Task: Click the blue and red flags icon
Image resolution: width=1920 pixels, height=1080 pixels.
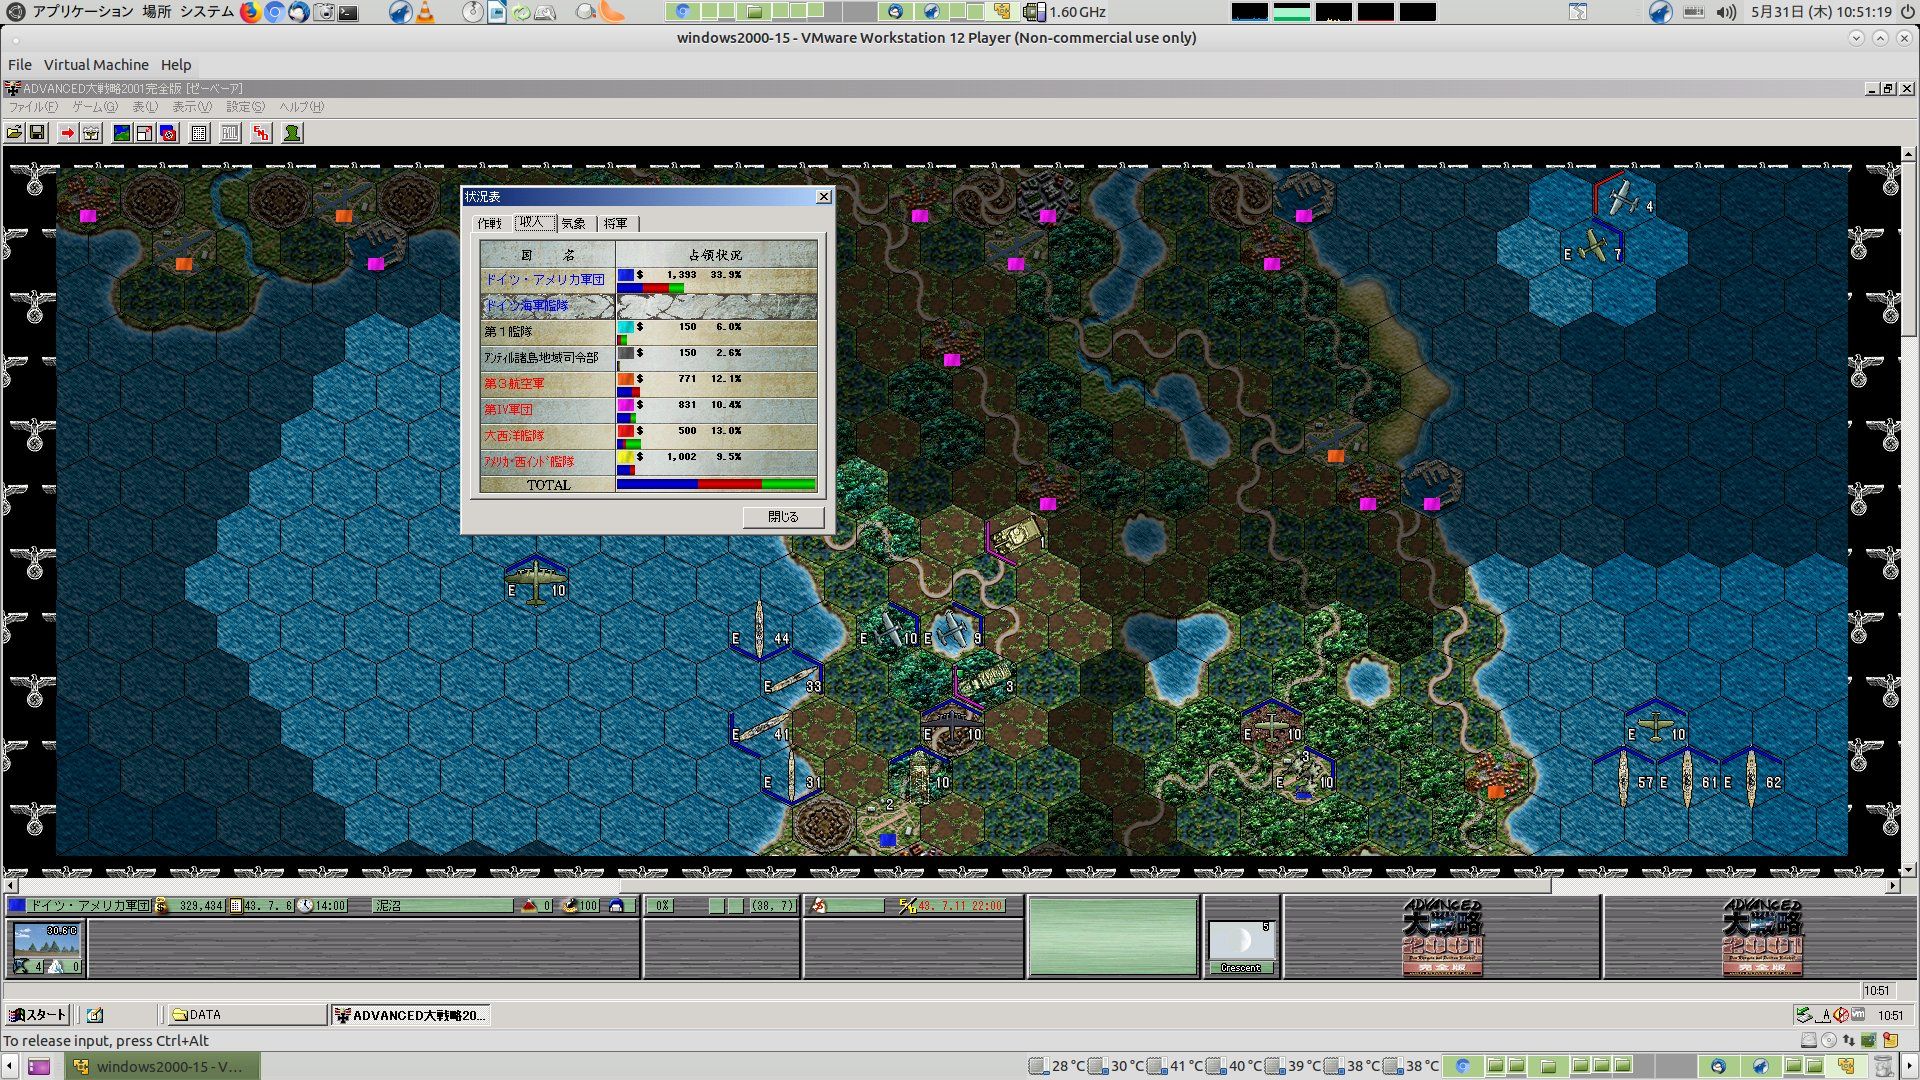Action: coord(168,133)
